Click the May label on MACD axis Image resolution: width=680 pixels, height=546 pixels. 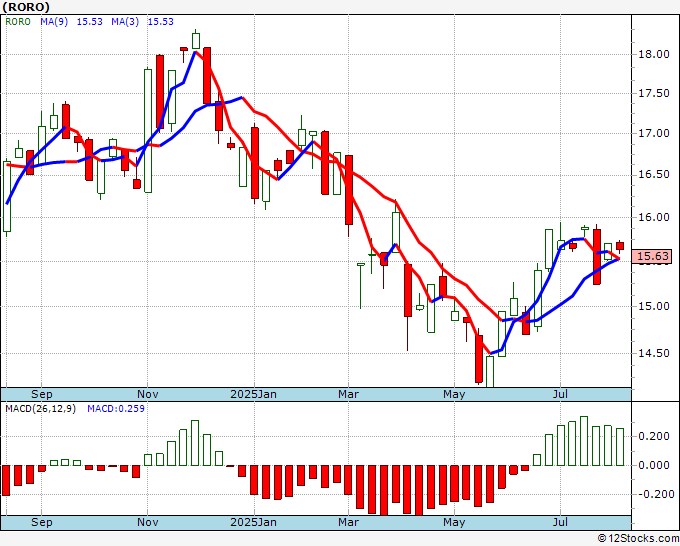pos(454,522)
